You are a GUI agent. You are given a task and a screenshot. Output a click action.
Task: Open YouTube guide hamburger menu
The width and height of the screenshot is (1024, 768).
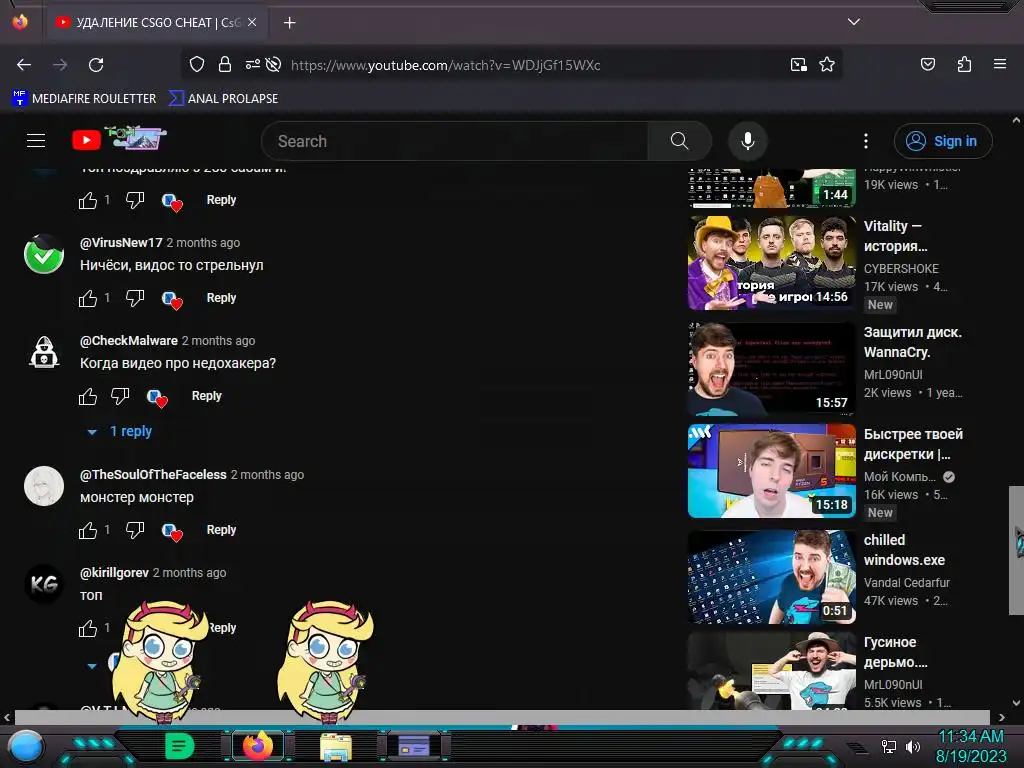click(36, 140)
